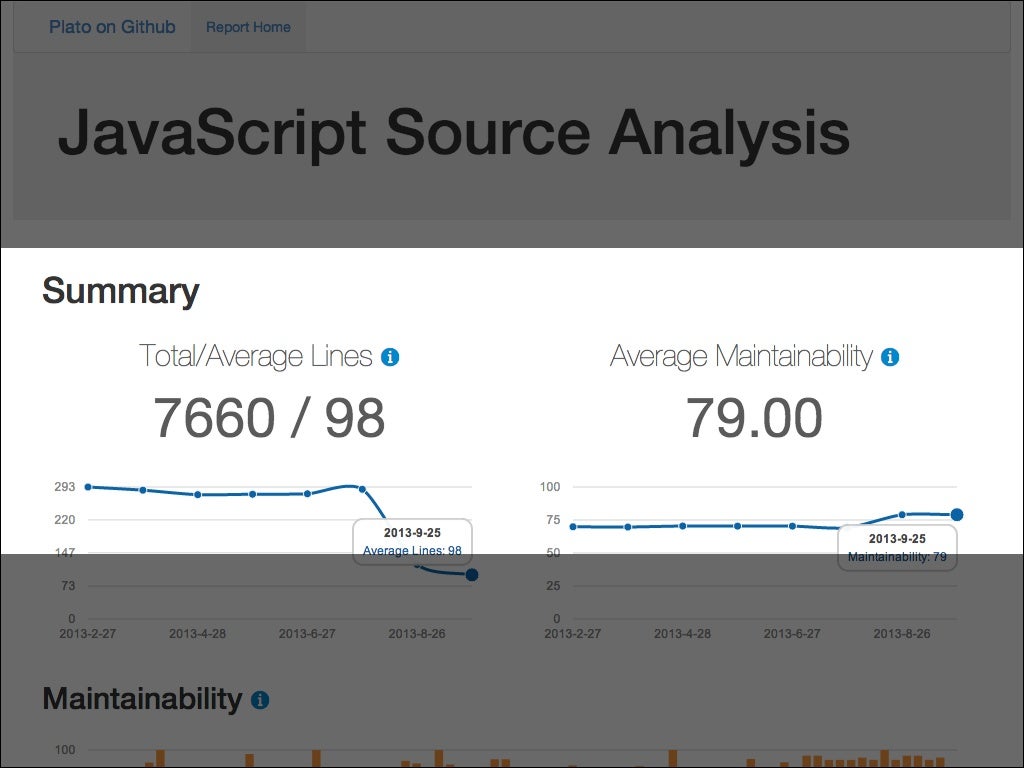Click the info icon next to Average Maintainability
The height and width of the screenshot is (768, 1024).
coord(889,357)
